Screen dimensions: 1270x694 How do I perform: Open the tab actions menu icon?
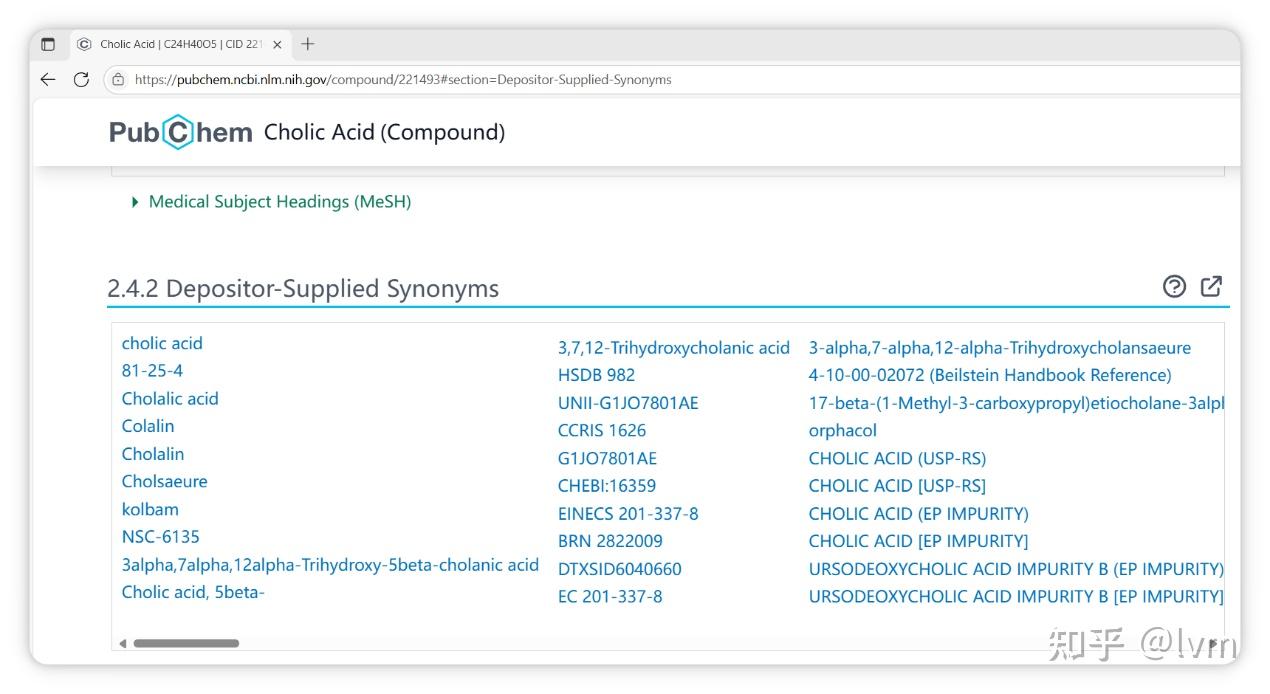click(x=48, y=44)
